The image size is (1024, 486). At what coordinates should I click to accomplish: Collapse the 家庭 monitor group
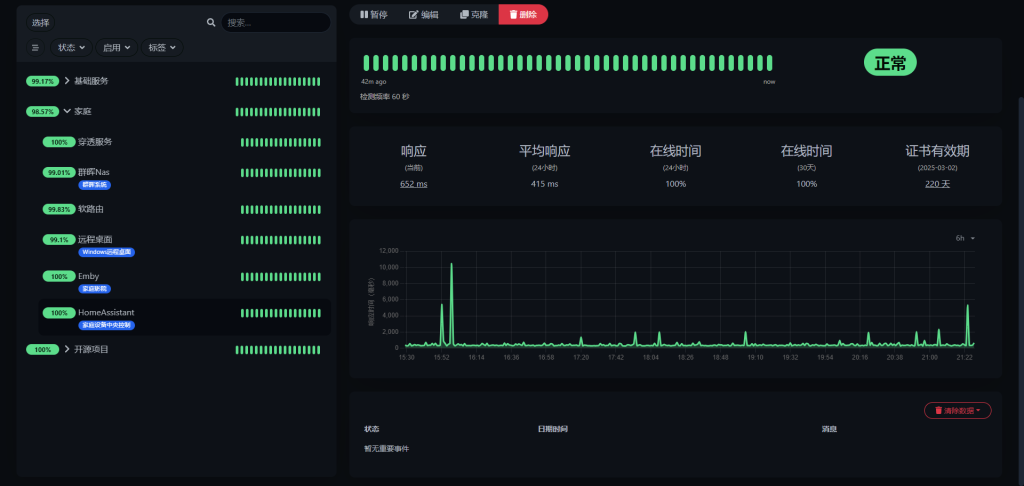tap(67, 112)
